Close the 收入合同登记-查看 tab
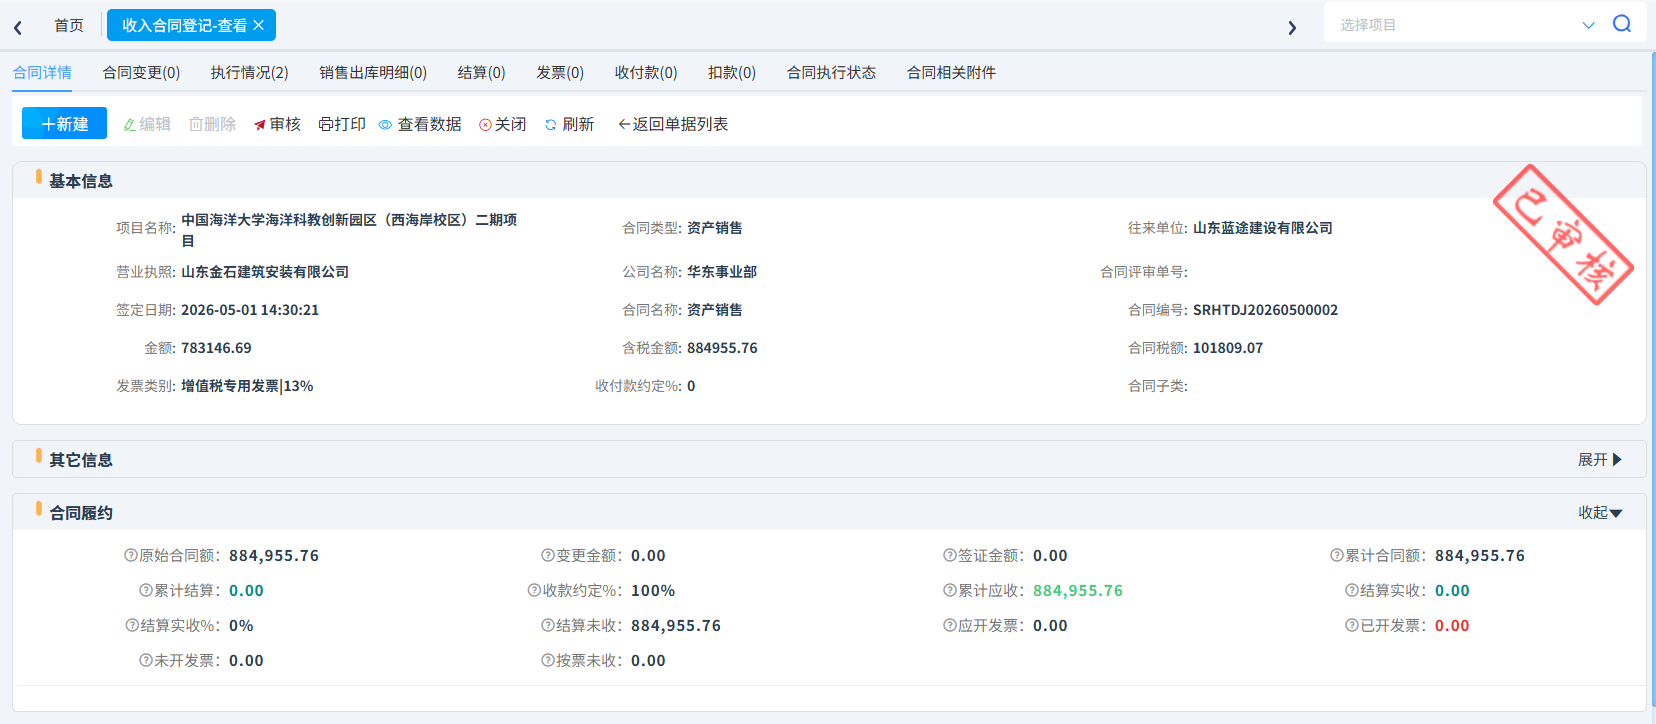The width and height of the screenshot is (1656, 724). (258, 25)
